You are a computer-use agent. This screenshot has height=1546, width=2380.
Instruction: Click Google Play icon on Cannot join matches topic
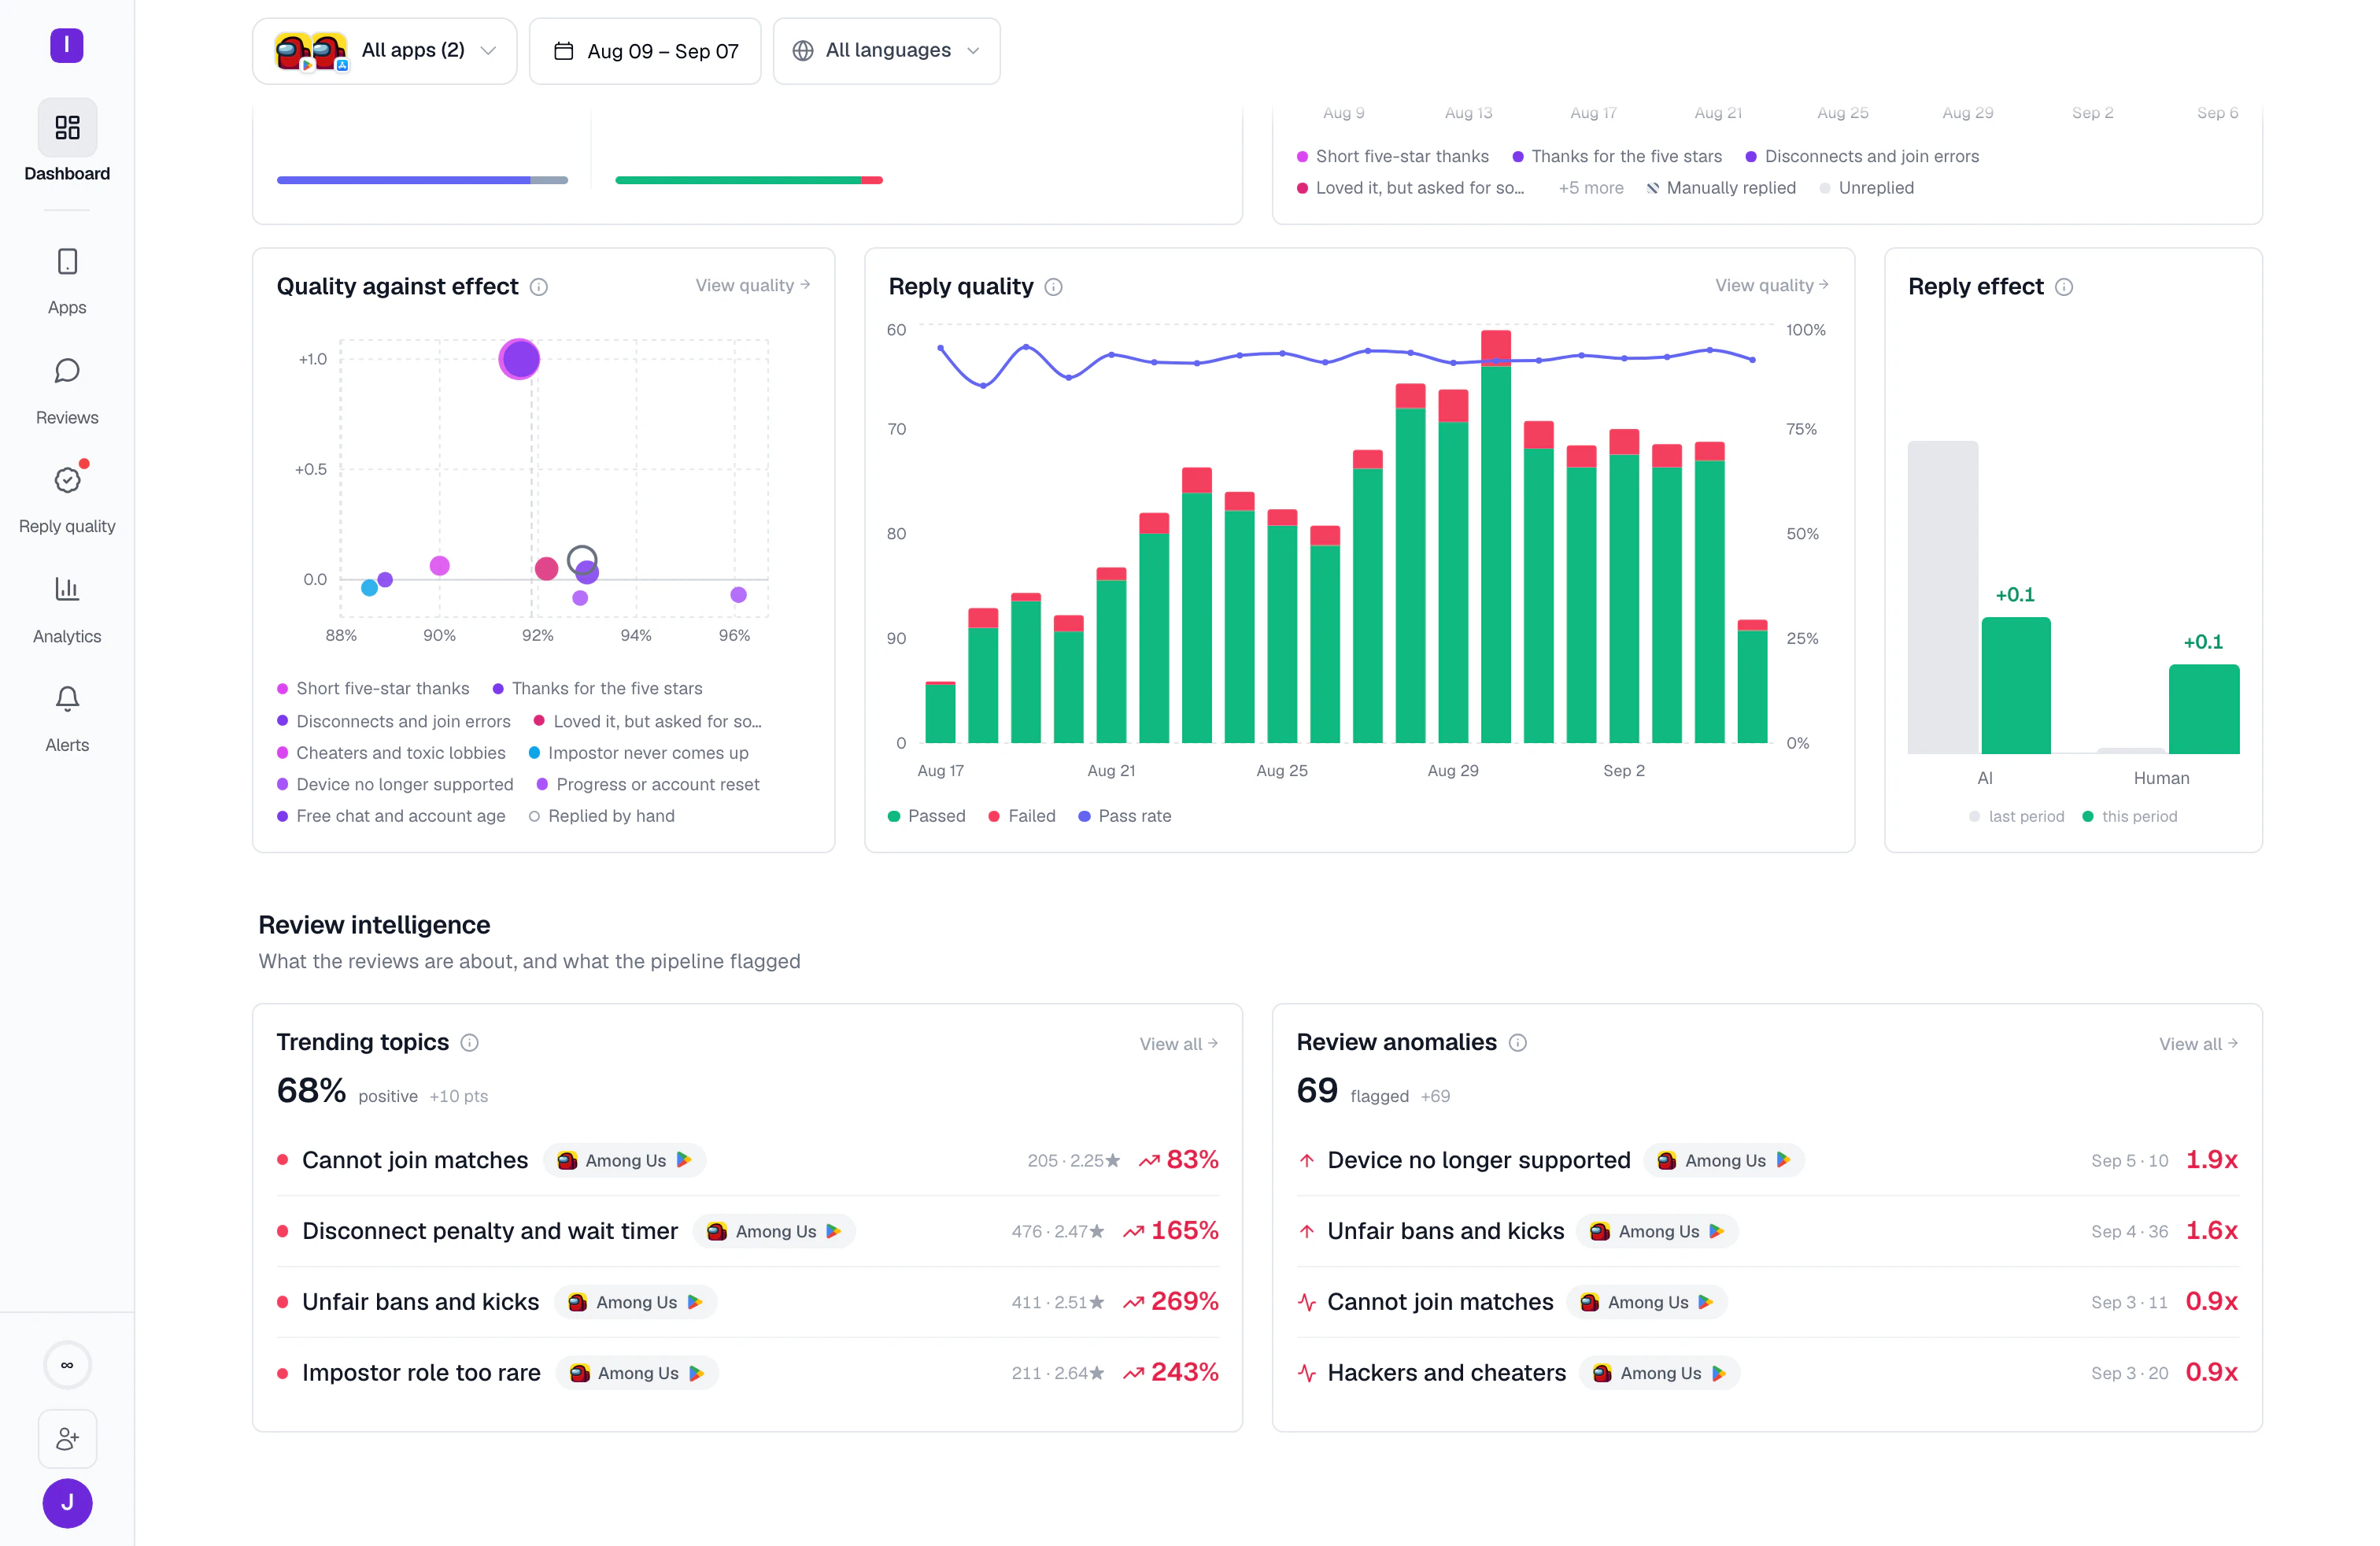click(684, 1160)
